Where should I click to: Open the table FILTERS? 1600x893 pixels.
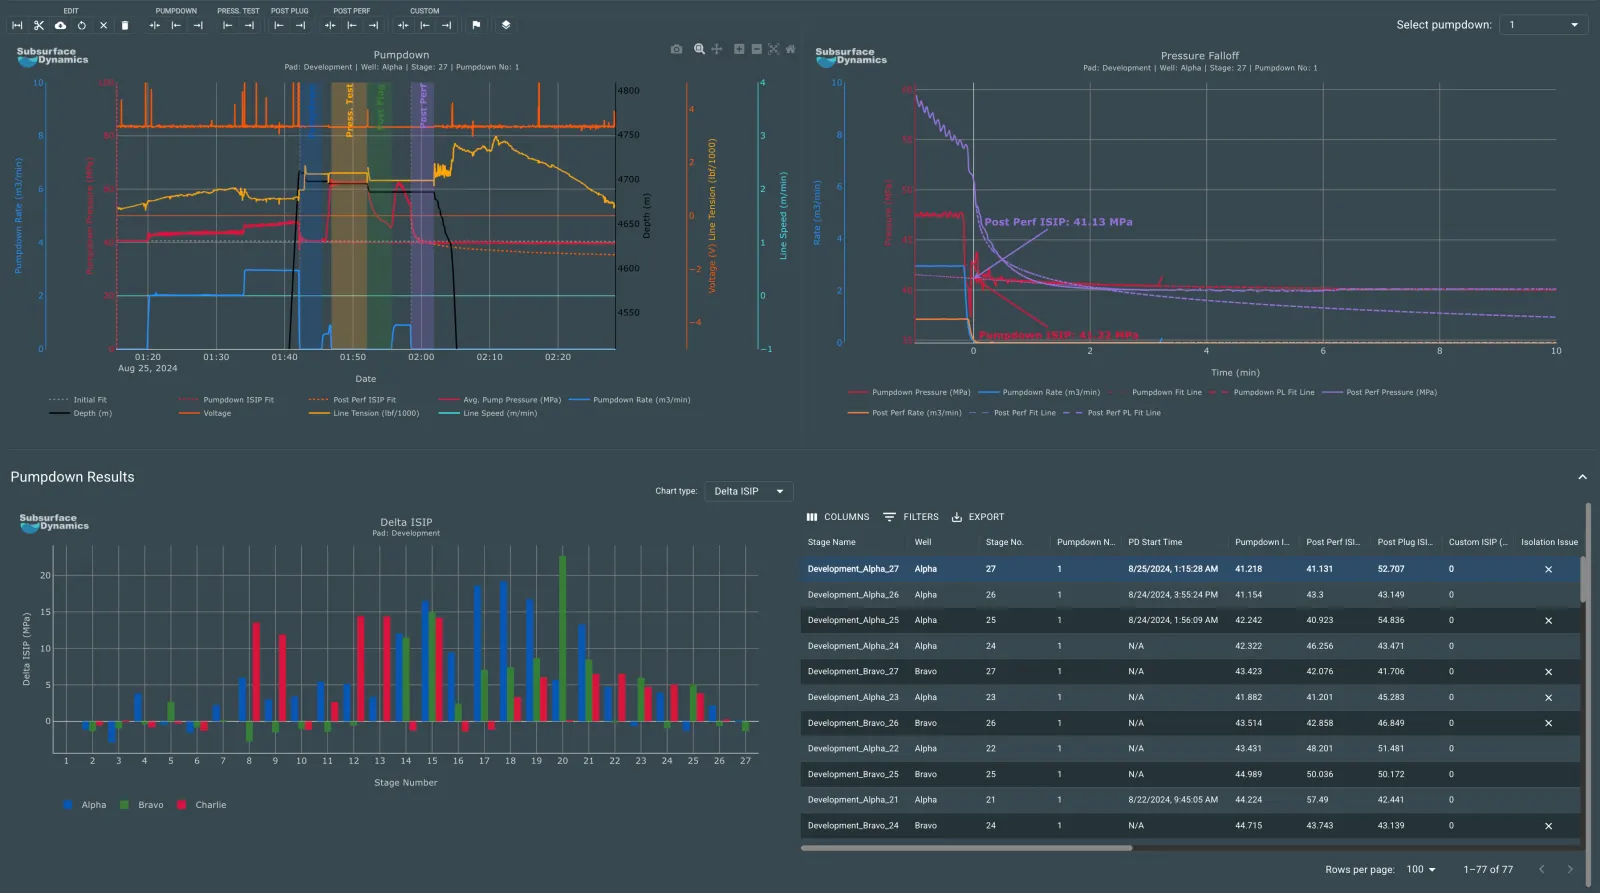[911, 517]
